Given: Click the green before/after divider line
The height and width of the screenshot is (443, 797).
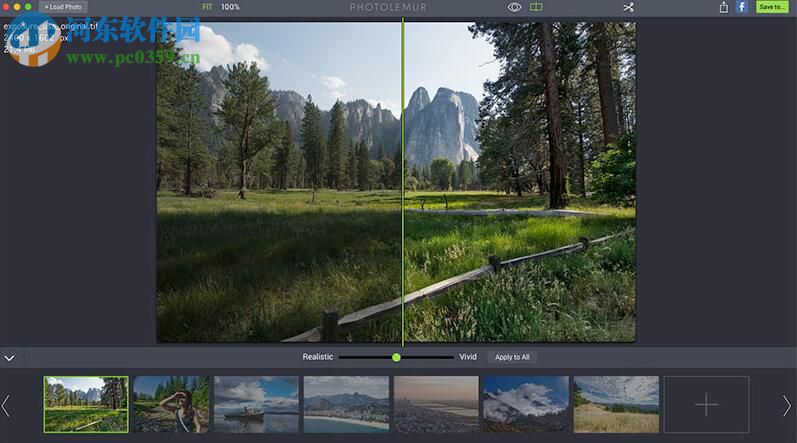Looking at the screenshot, I should pyautogui.click(x=403, y=181).
